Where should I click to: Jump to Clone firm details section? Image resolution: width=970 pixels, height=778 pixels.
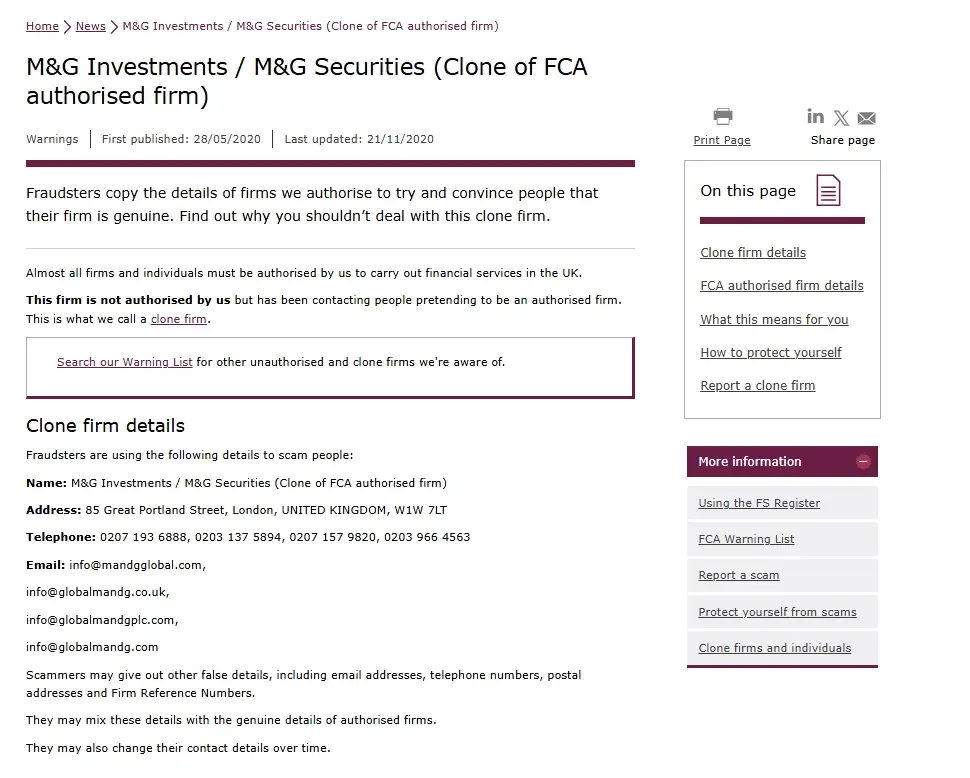click(753, 253)
